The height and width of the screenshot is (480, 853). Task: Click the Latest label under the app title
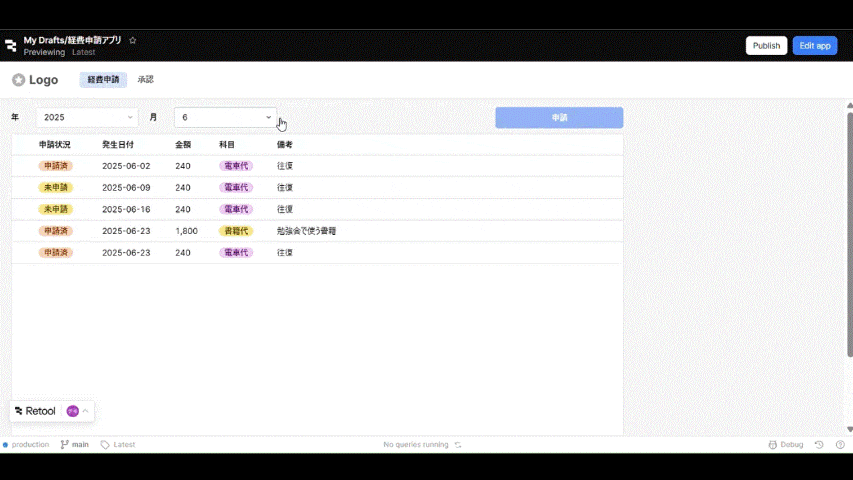click(84, 52)
